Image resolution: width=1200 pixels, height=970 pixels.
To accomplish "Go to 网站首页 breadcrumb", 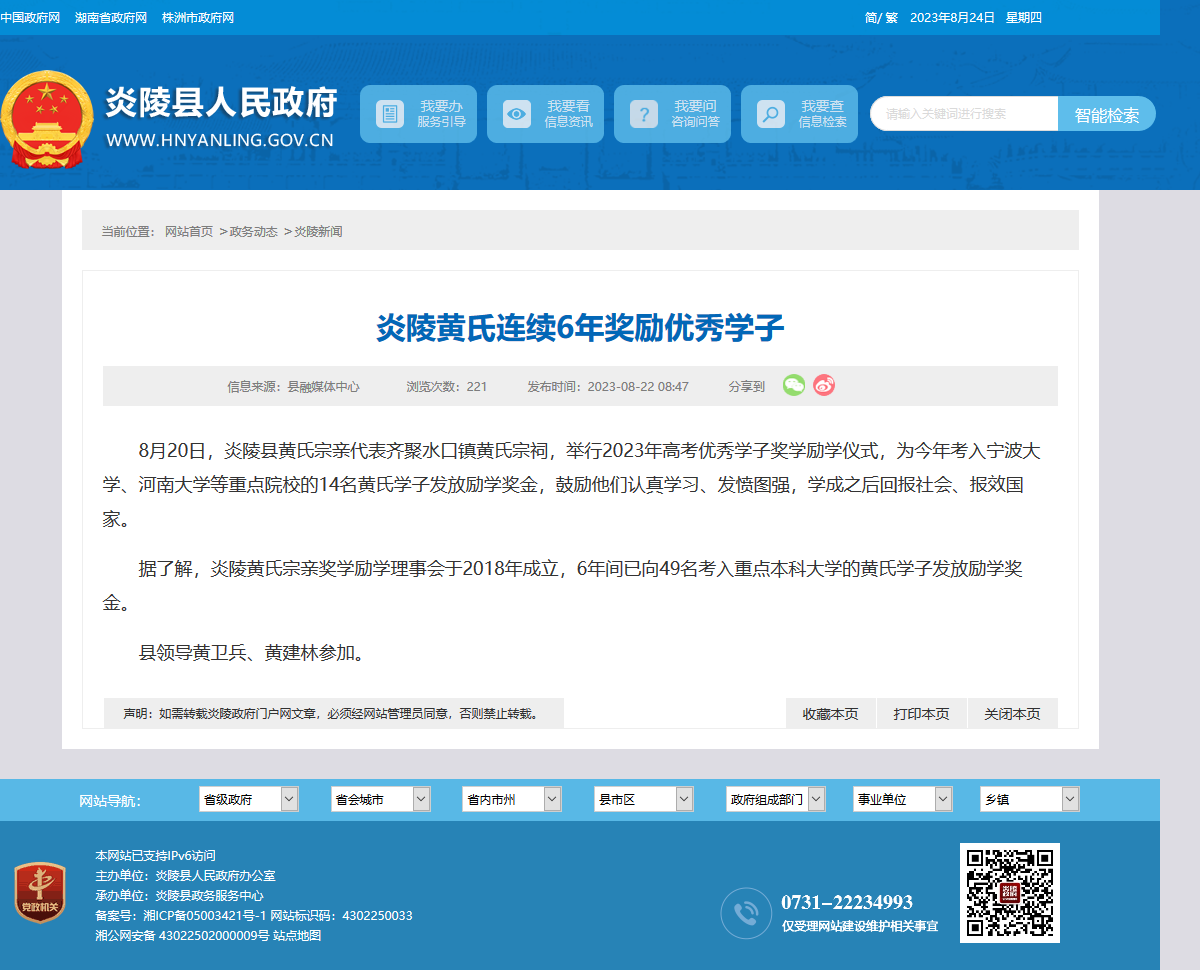I will point(189,232).
